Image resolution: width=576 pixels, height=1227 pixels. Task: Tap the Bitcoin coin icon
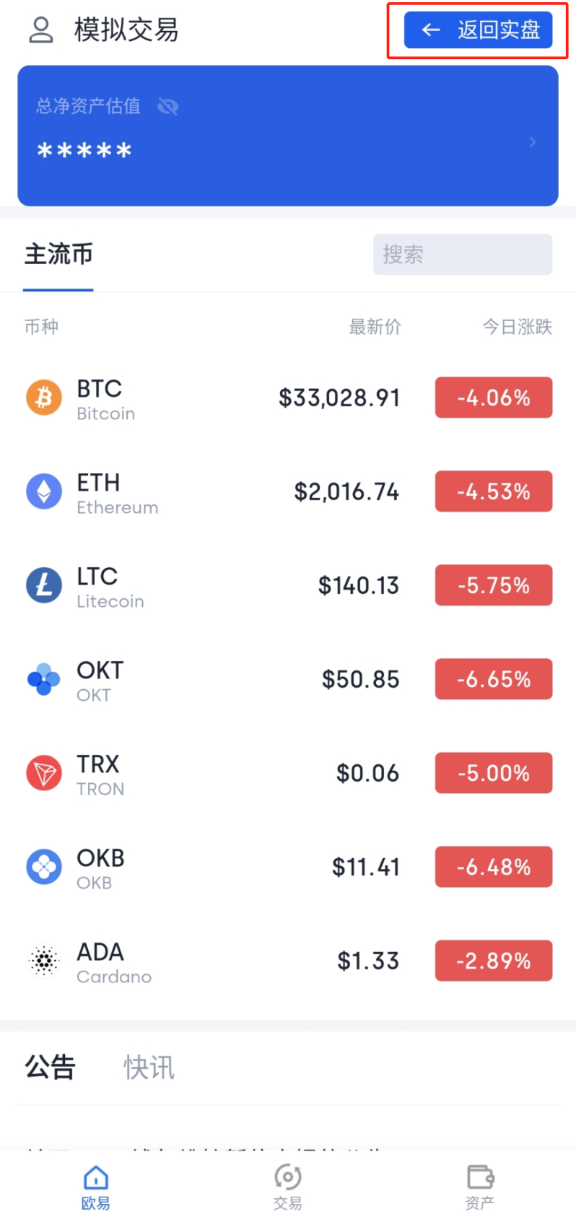[x=44, y=398]
